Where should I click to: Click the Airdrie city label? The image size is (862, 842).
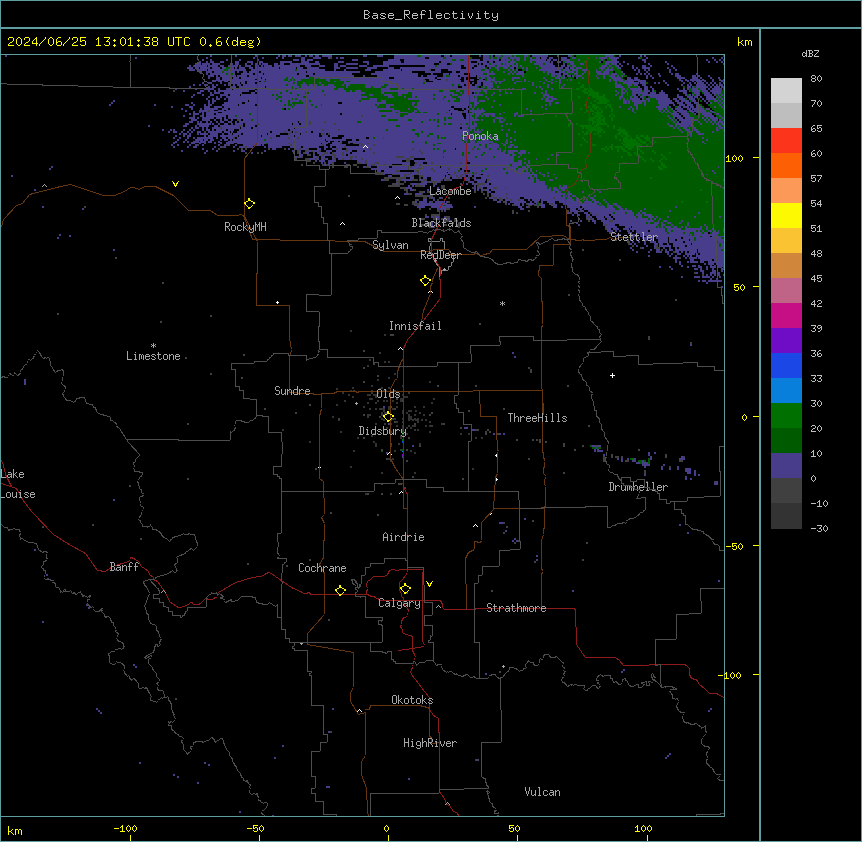pos(404,537)
